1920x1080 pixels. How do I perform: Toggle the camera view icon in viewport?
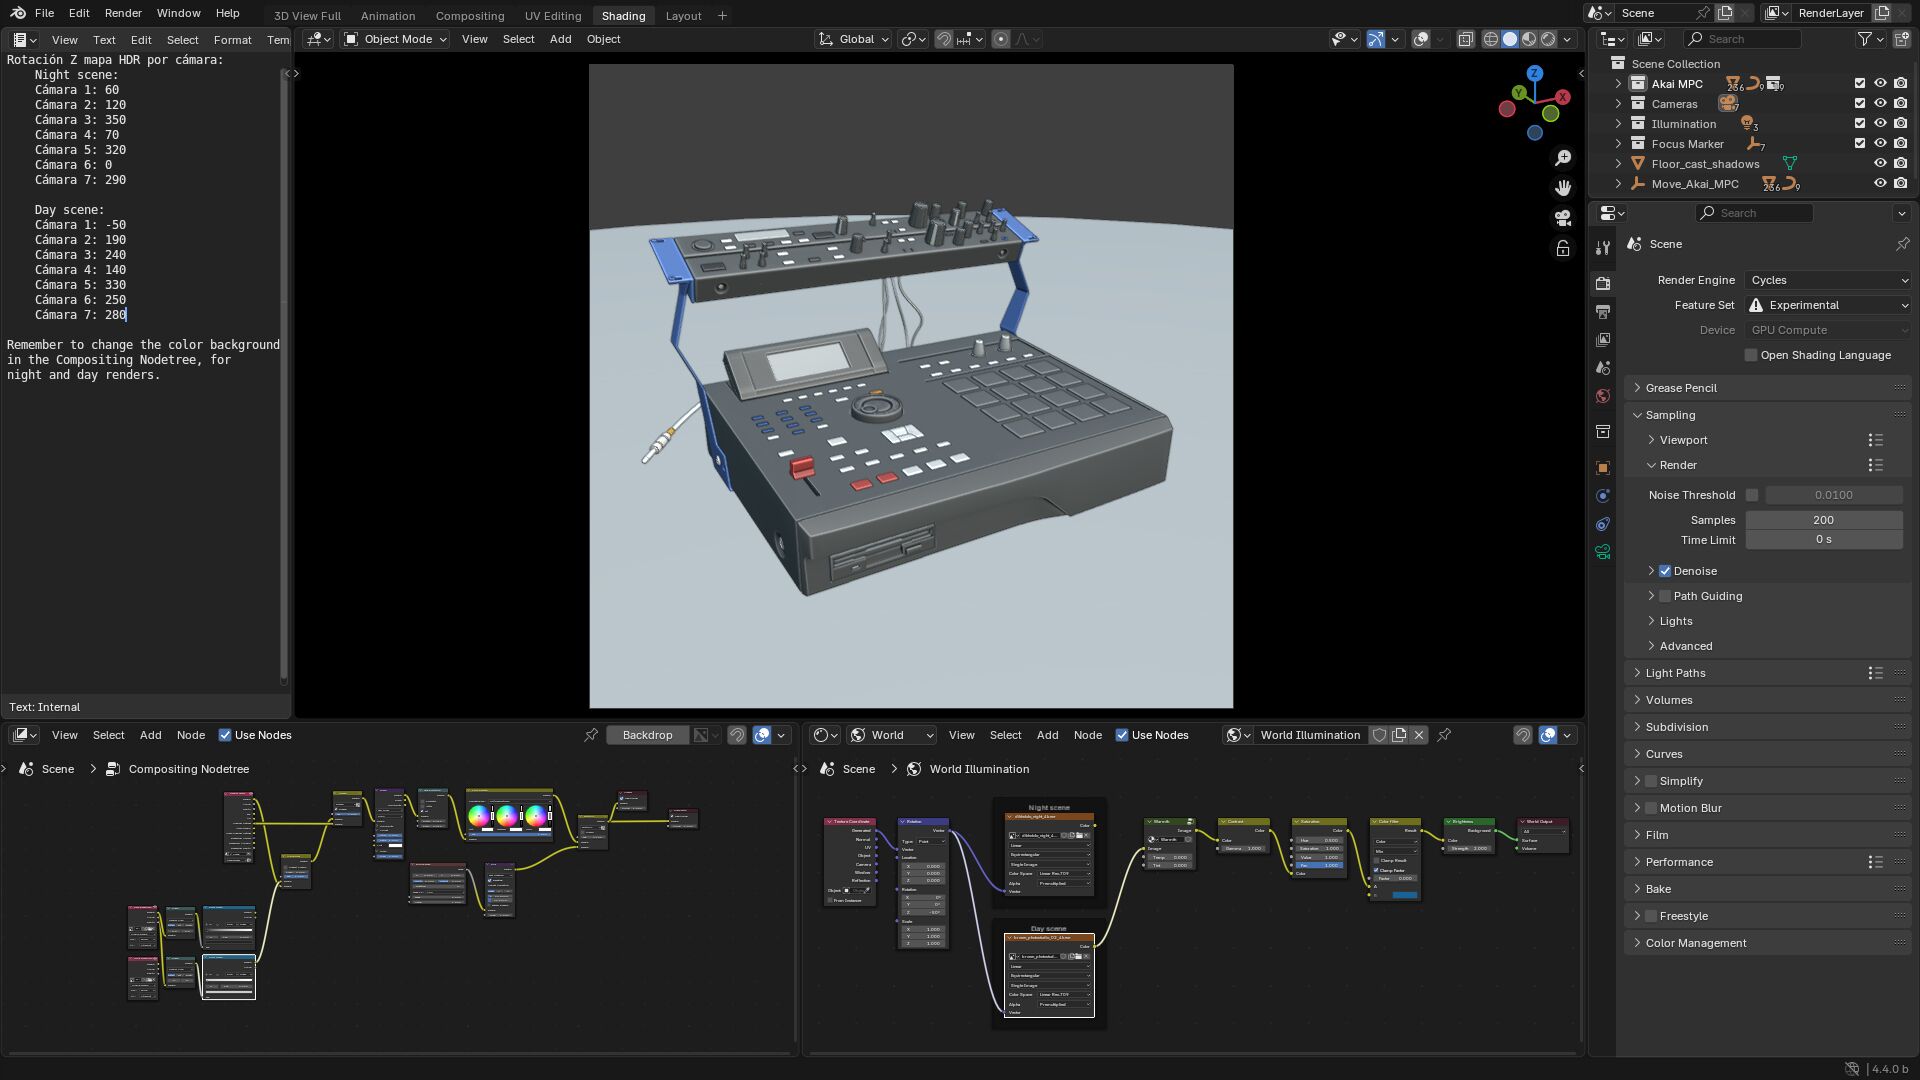pos(1563,218)
